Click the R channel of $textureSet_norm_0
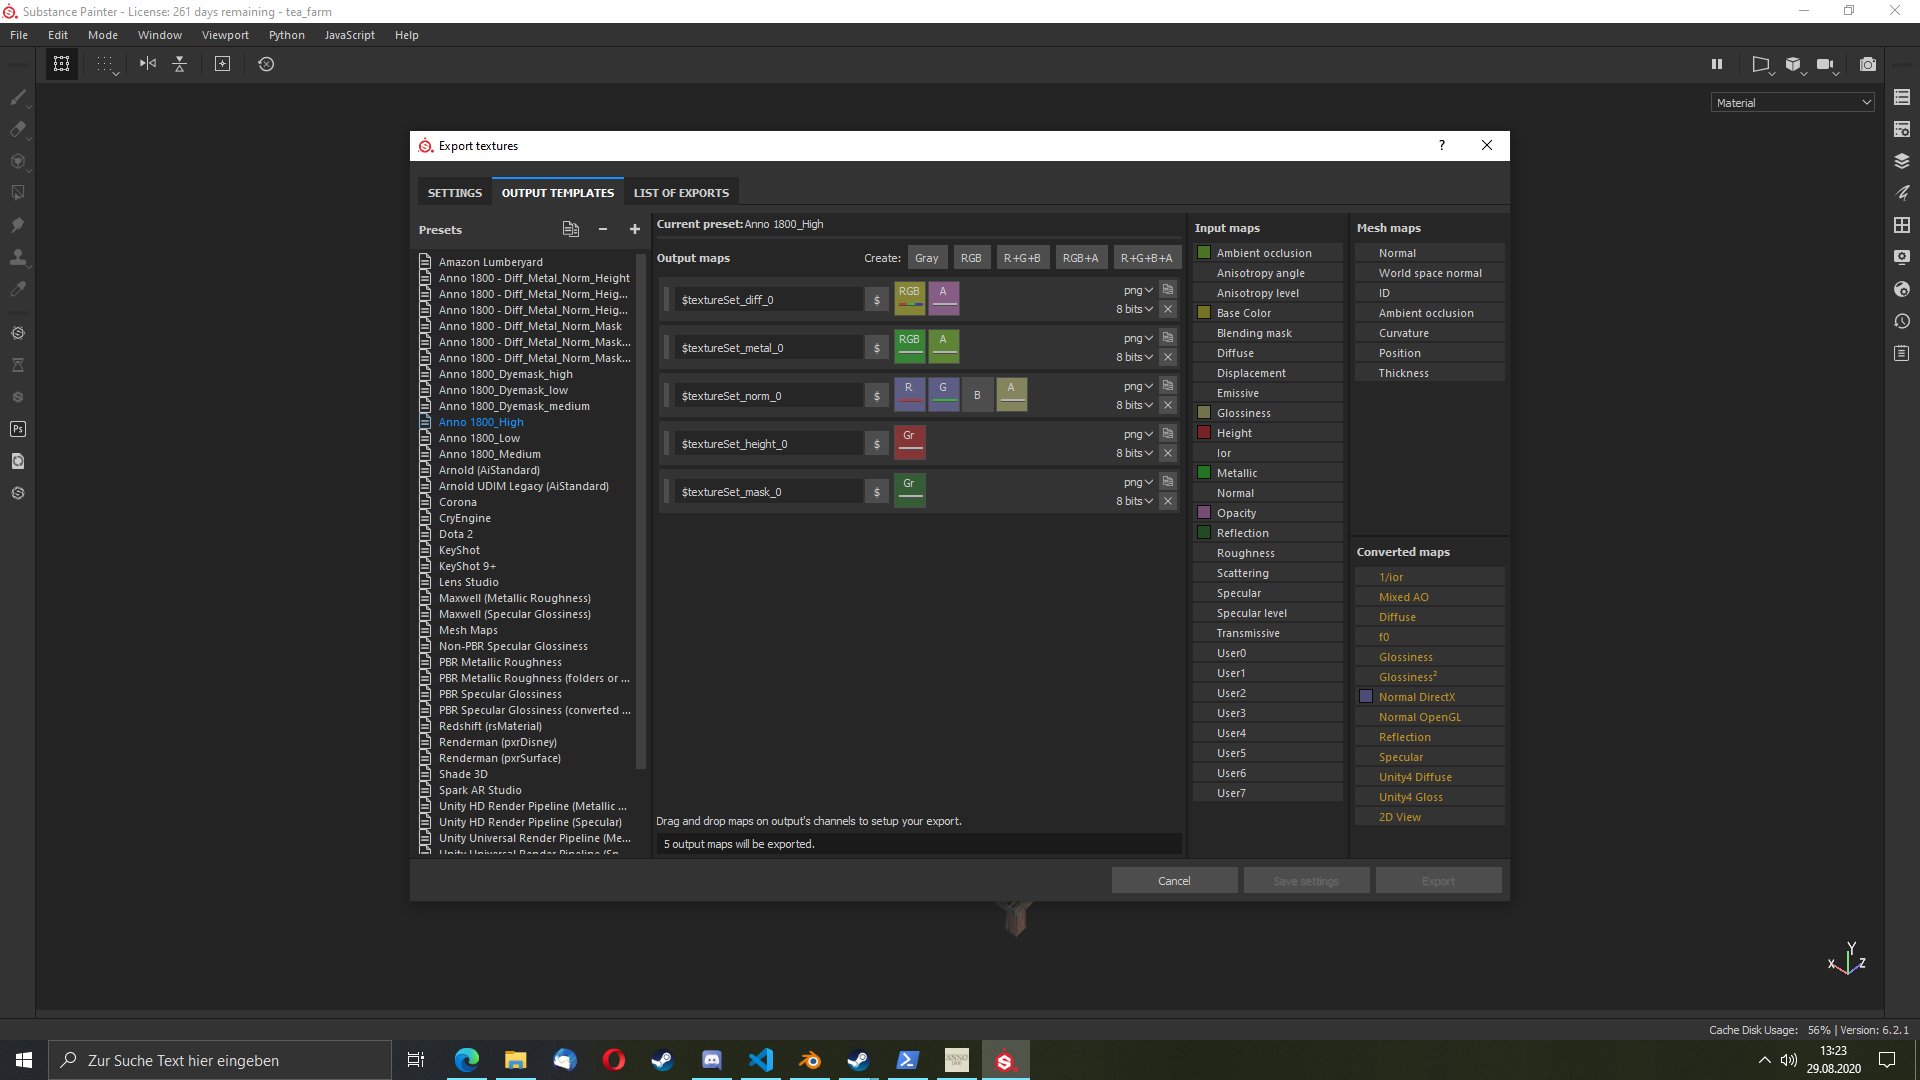 [909, 394]
